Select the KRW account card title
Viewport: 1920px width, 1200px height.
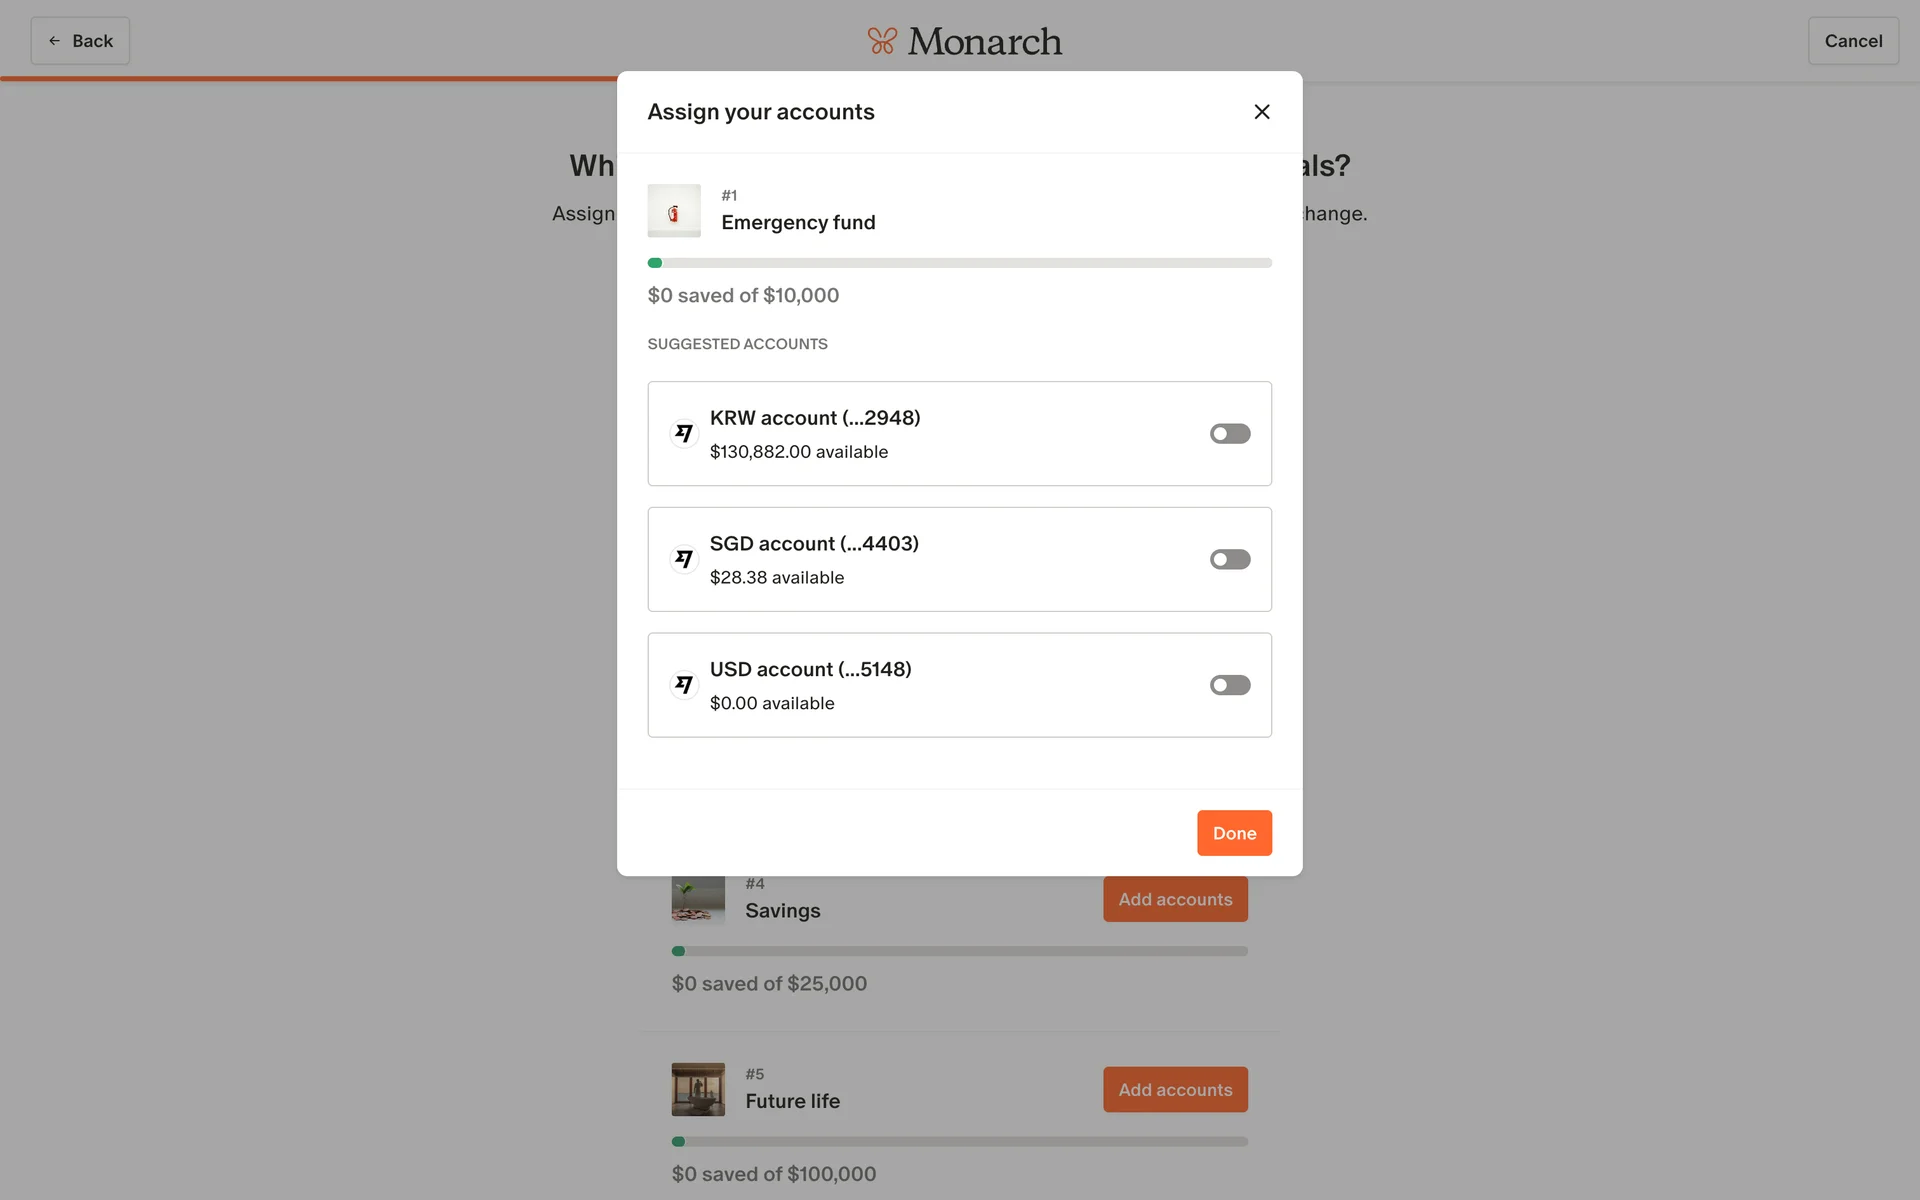coord(814,418)
